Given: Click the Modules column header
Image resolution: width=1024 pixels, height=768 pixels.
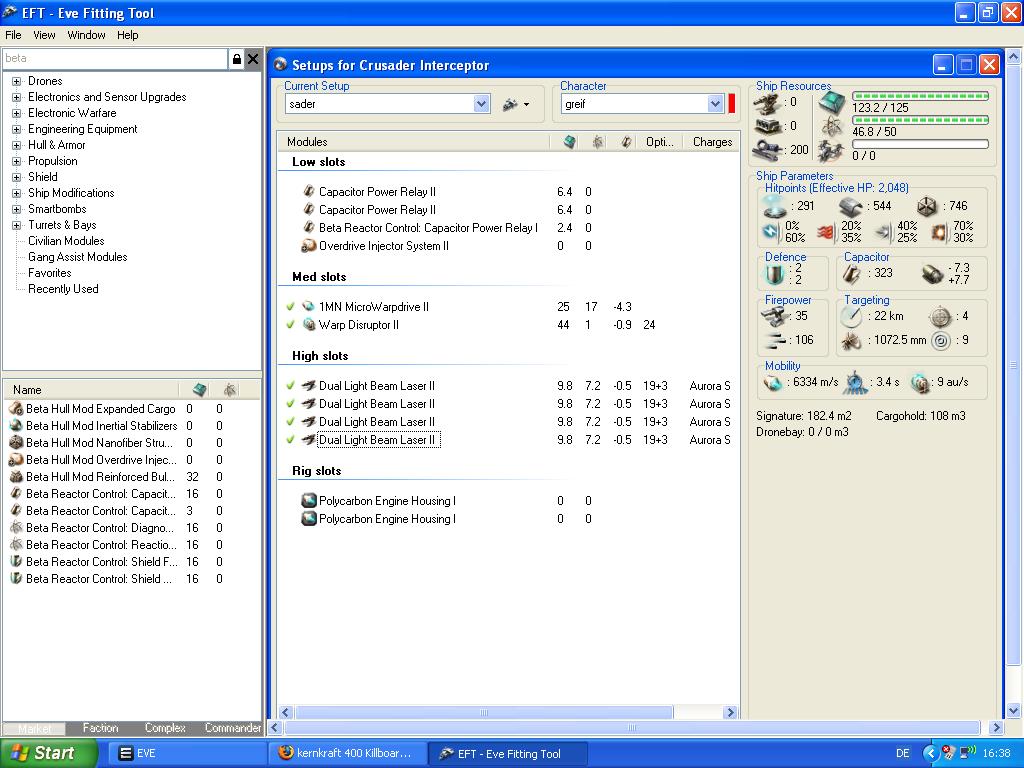Looking at the screenshot, I should [414, 142].
